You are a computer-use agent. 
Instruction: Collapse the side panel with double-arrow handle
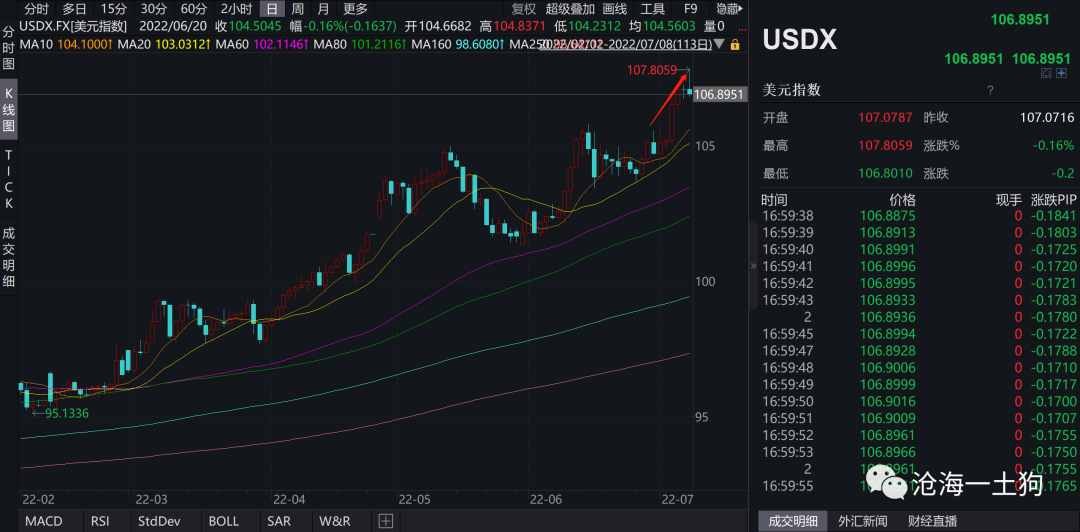tap(753, 265)
